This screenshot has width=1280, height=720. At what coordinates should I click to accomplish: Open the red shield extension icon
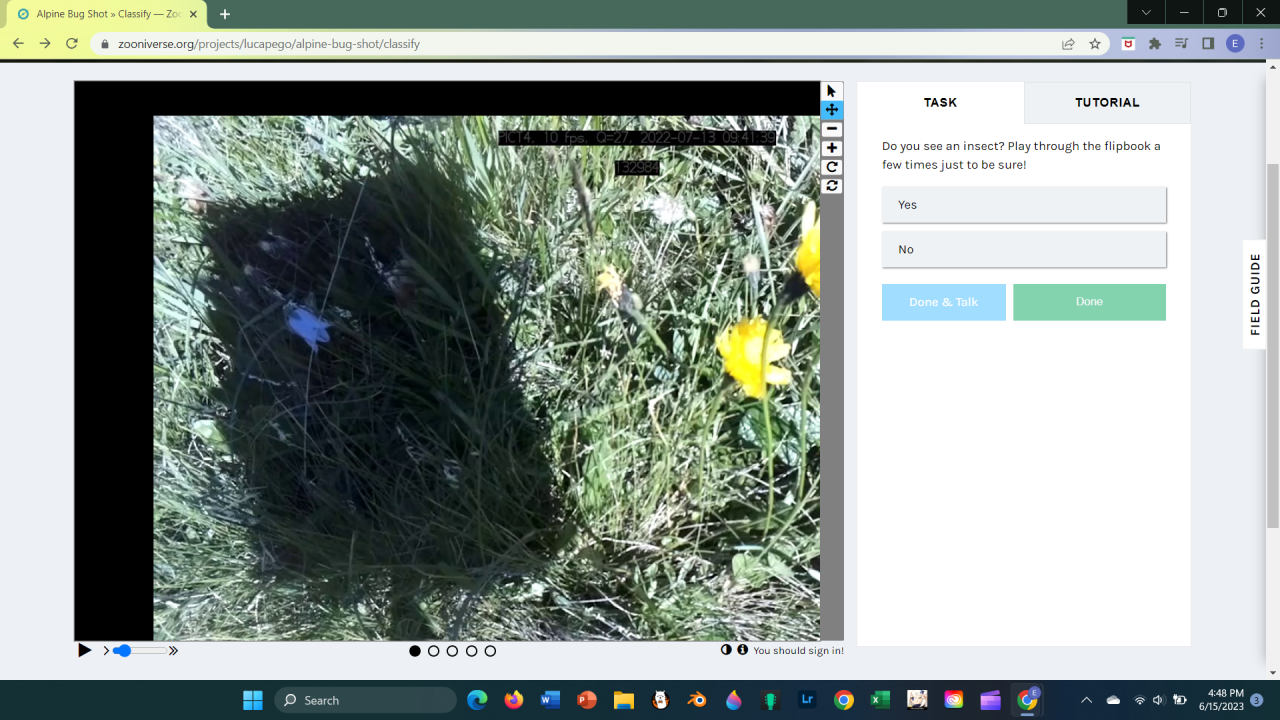point(1128,44)
